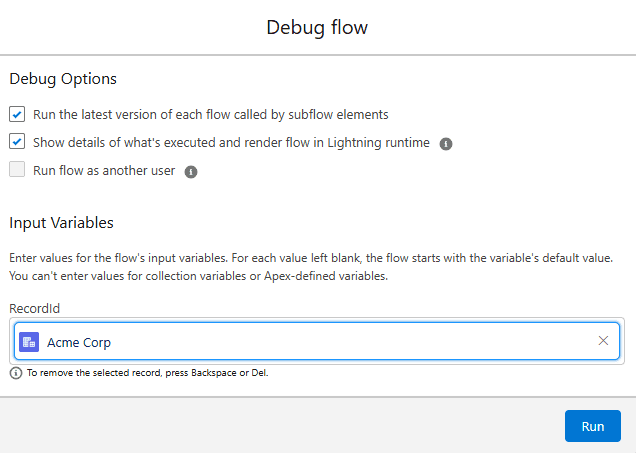This screenshot has width=636, height=453.
Task: Clear the Acme Corp selection with the X icon
Action: pyautogui.click(x=603, y=341)
